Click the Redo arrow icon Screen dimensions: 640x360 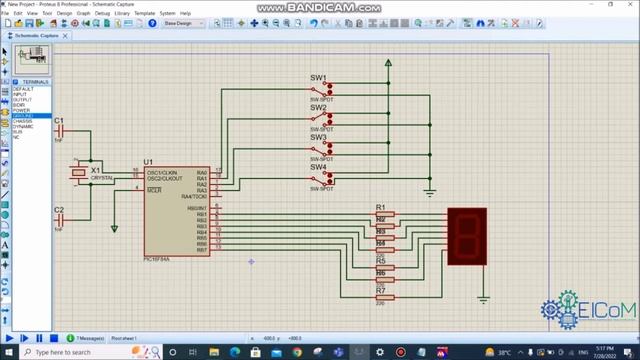coord(324,23)
